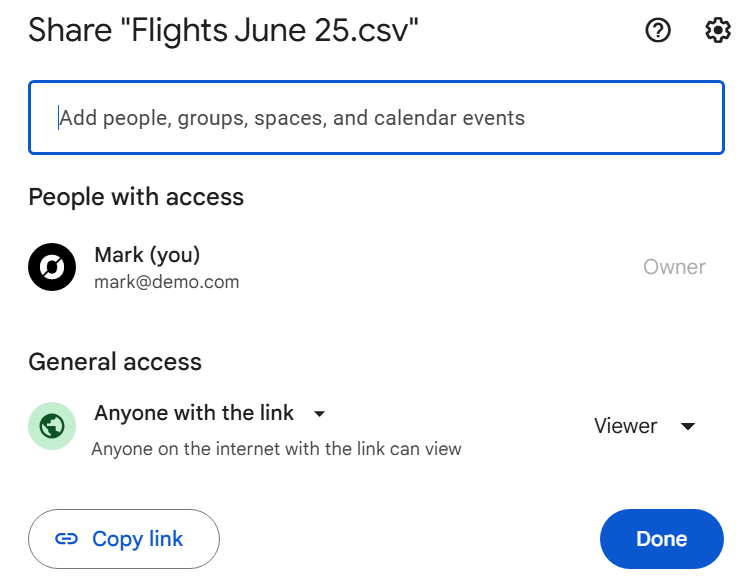Open the sharing help icon
This screenshot has width=755, height=579.
(657, 31)
